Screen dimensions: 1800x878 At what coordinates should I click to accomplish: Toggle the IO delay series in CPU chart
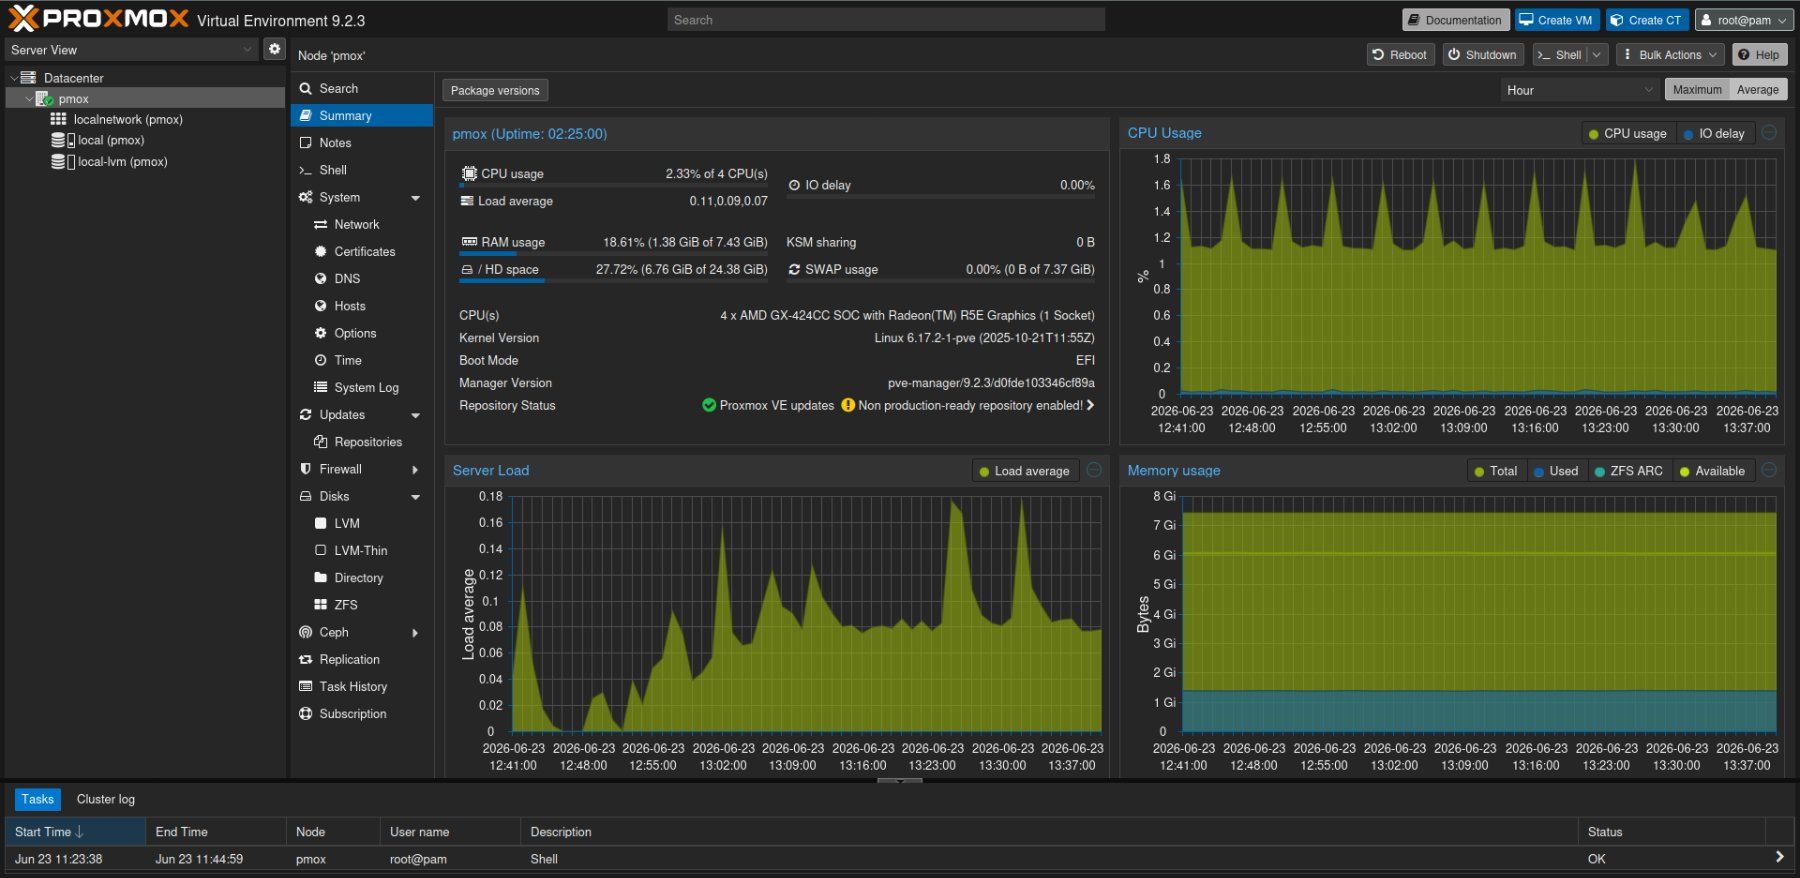(1713, 134)
